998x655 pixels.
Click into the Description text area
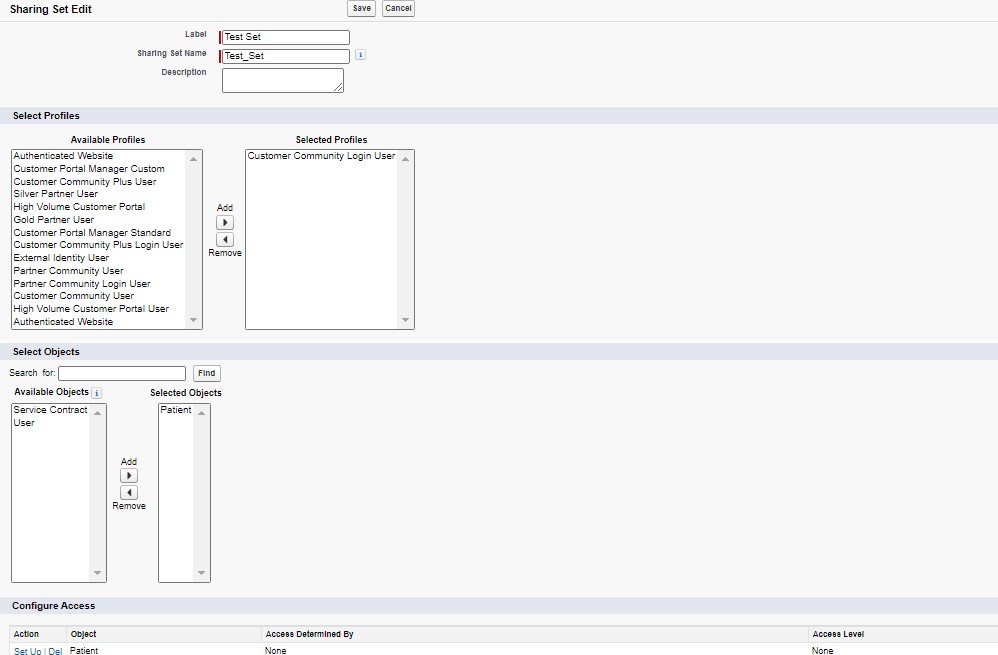coord(282,80)
